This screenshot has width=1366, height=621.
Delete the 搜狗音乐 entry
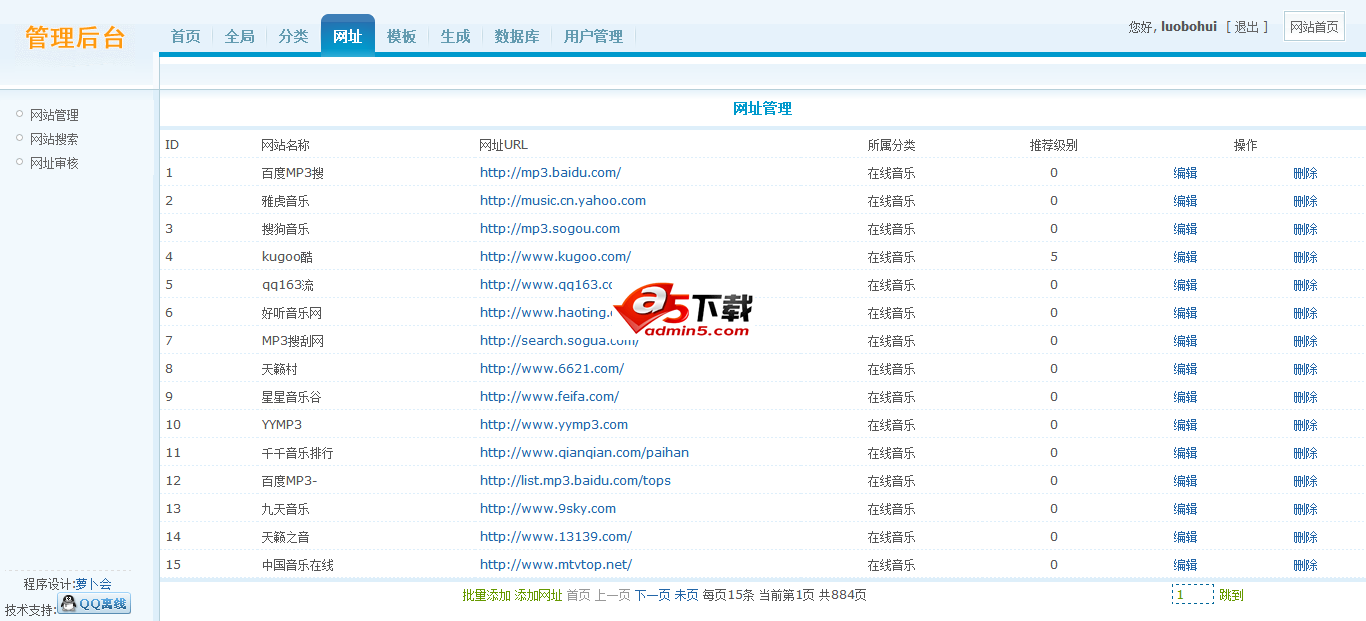1305,229
